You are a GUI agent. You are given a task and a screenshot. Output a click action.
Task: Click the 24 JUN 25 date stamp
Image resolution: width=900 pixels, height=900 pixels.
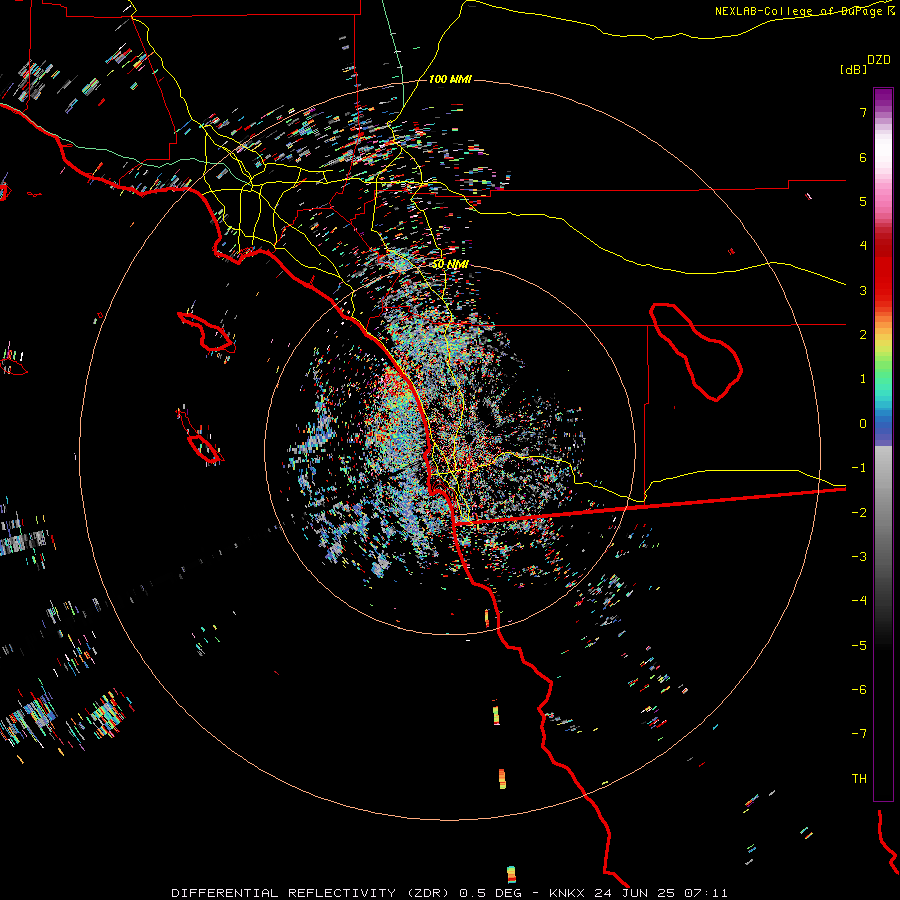click(x=630, y=893)
